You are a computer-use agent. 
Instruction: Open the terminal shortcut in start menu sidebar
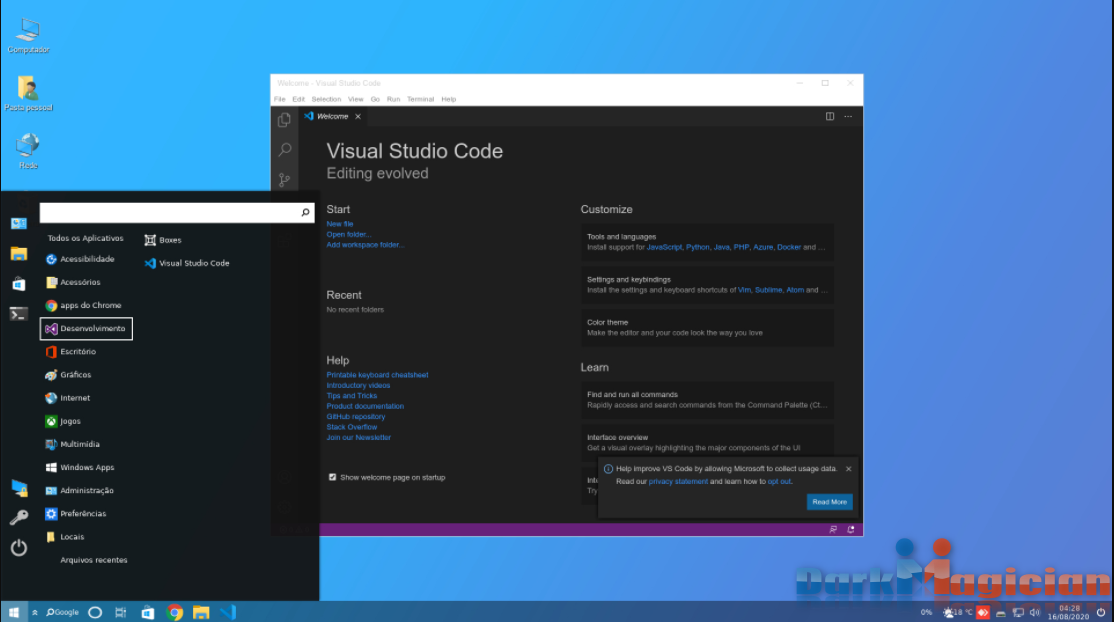point(18,313)
